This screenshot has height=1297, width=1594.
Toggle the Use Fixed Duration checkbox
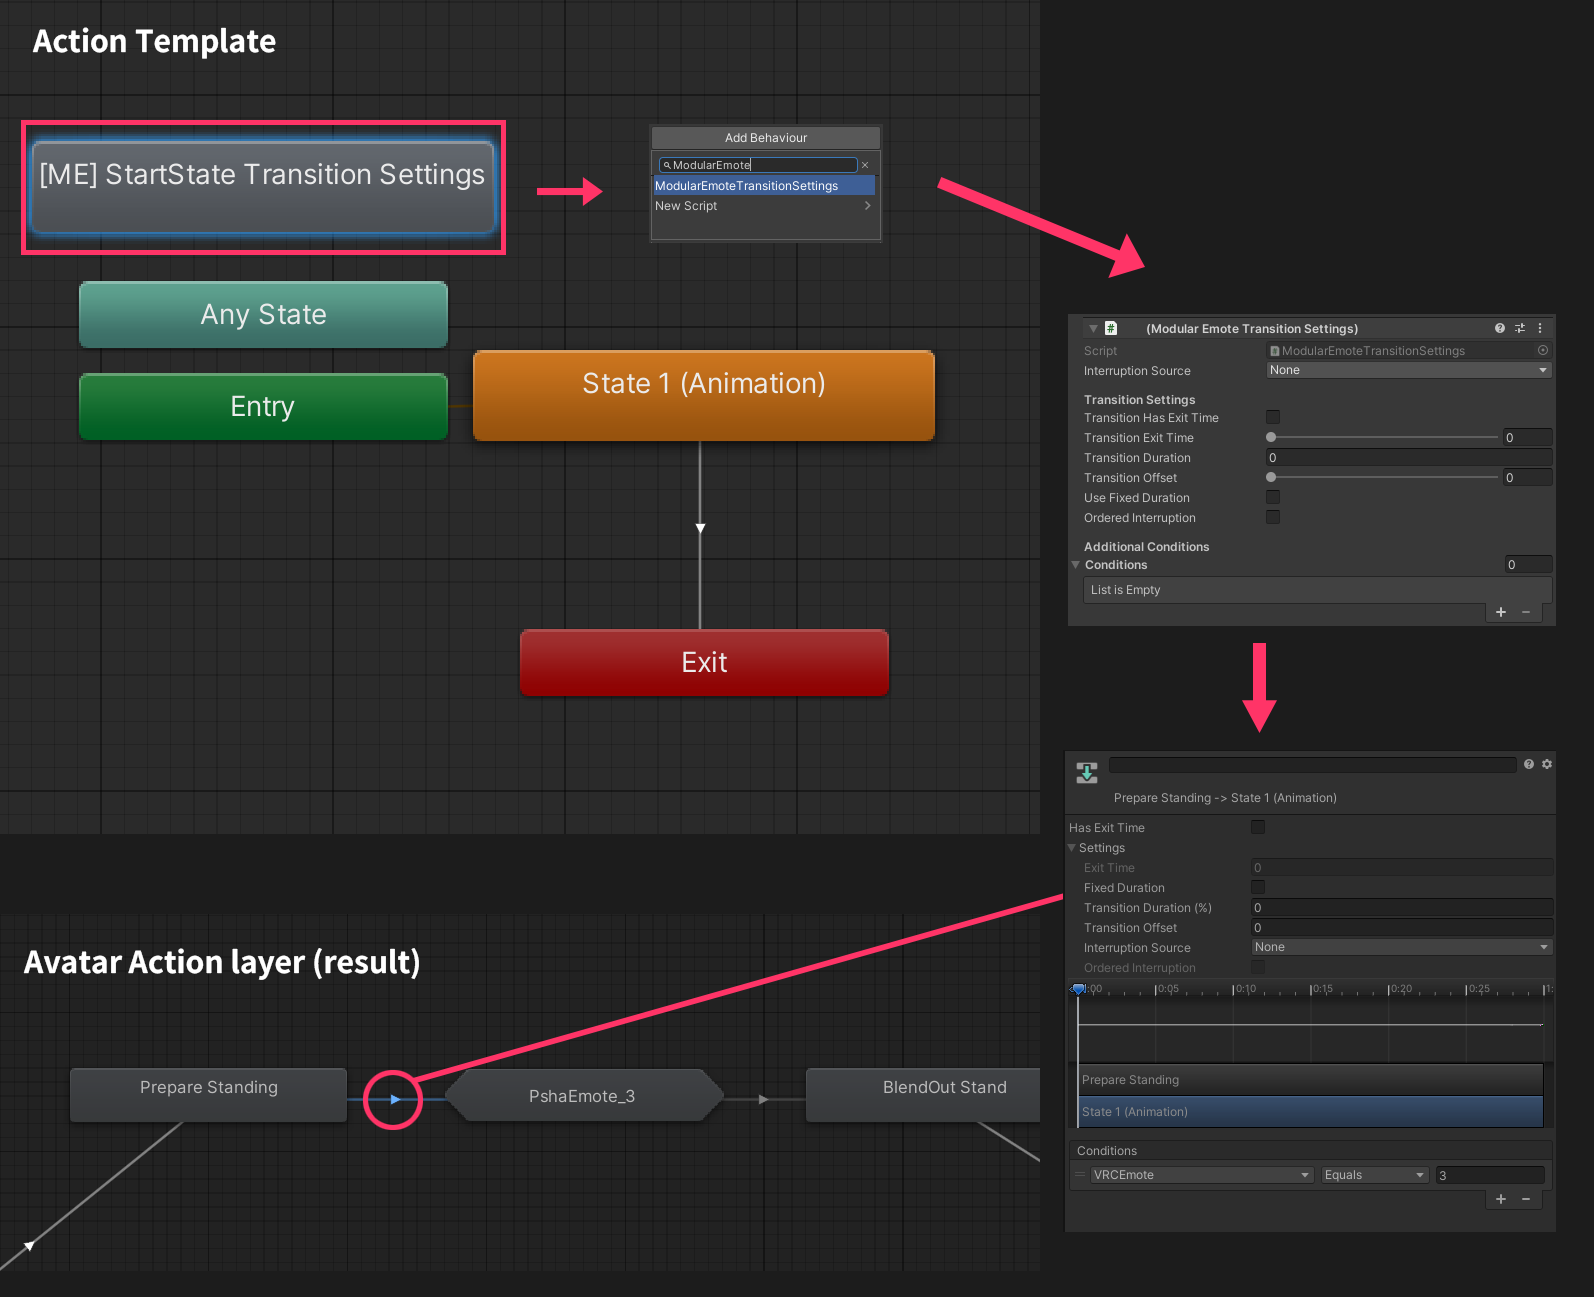click(x=1273, y=497)
